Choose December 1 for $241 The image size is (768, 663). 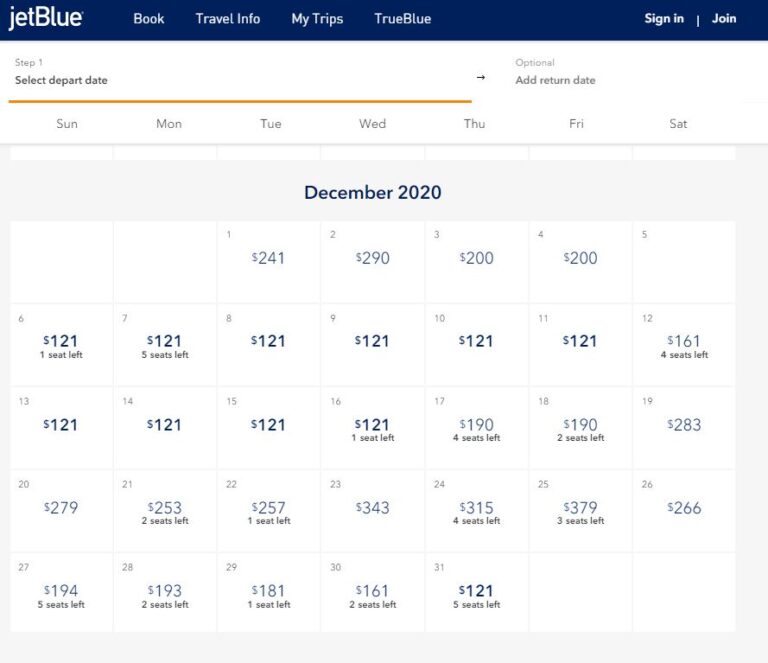(268, 258)
